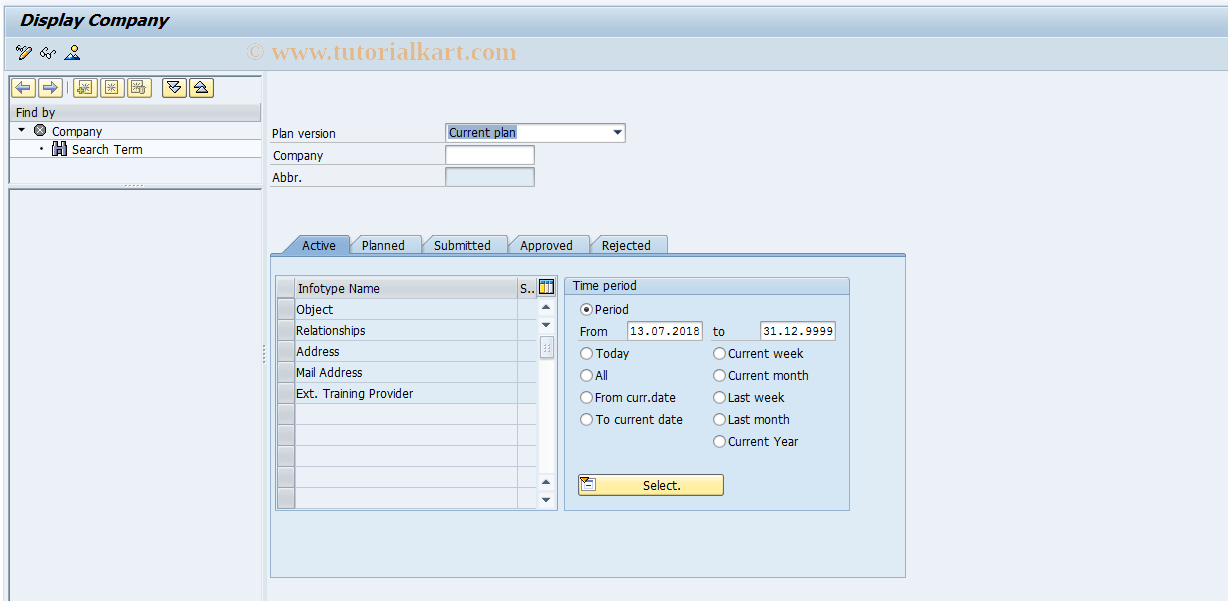Click the create search variant icon

coord(84,88)
